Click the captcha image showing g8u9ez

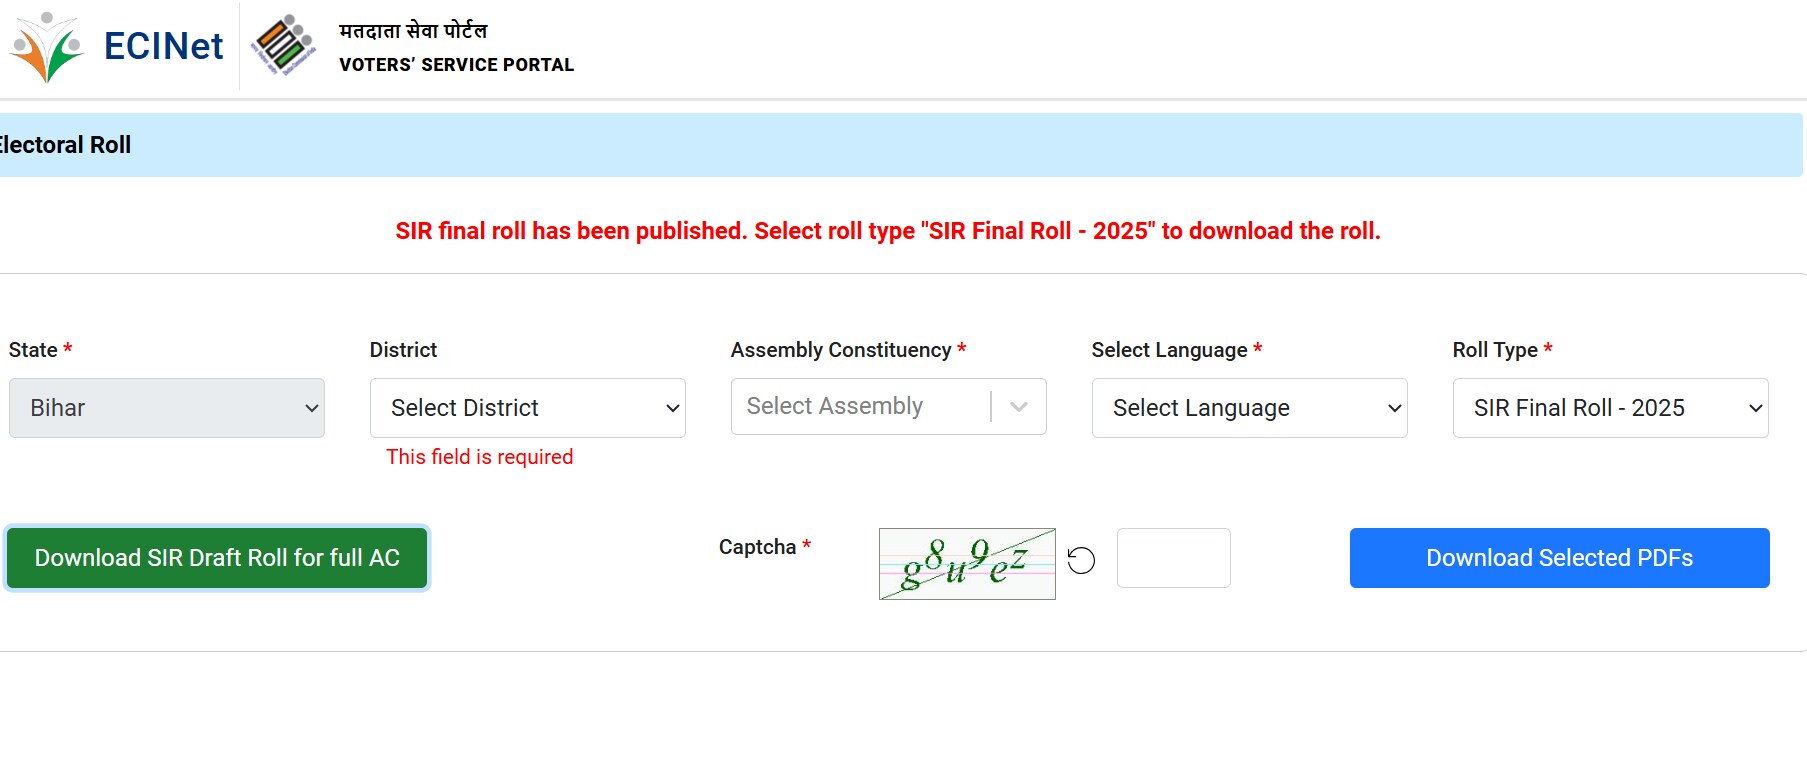[966, 564]
